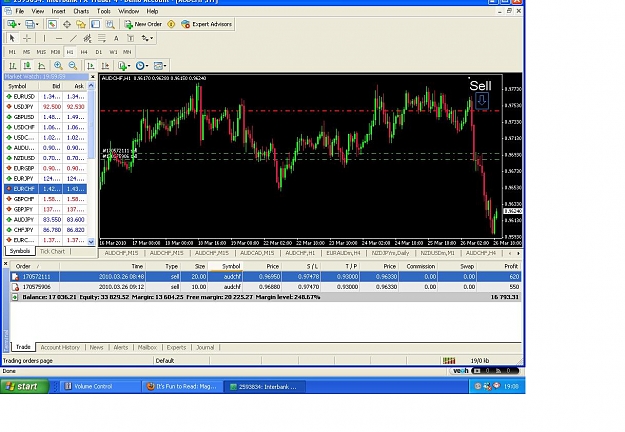Select the M5 timeframe
The width and height of the screenshot is (625, 432).
pos(26,52)
